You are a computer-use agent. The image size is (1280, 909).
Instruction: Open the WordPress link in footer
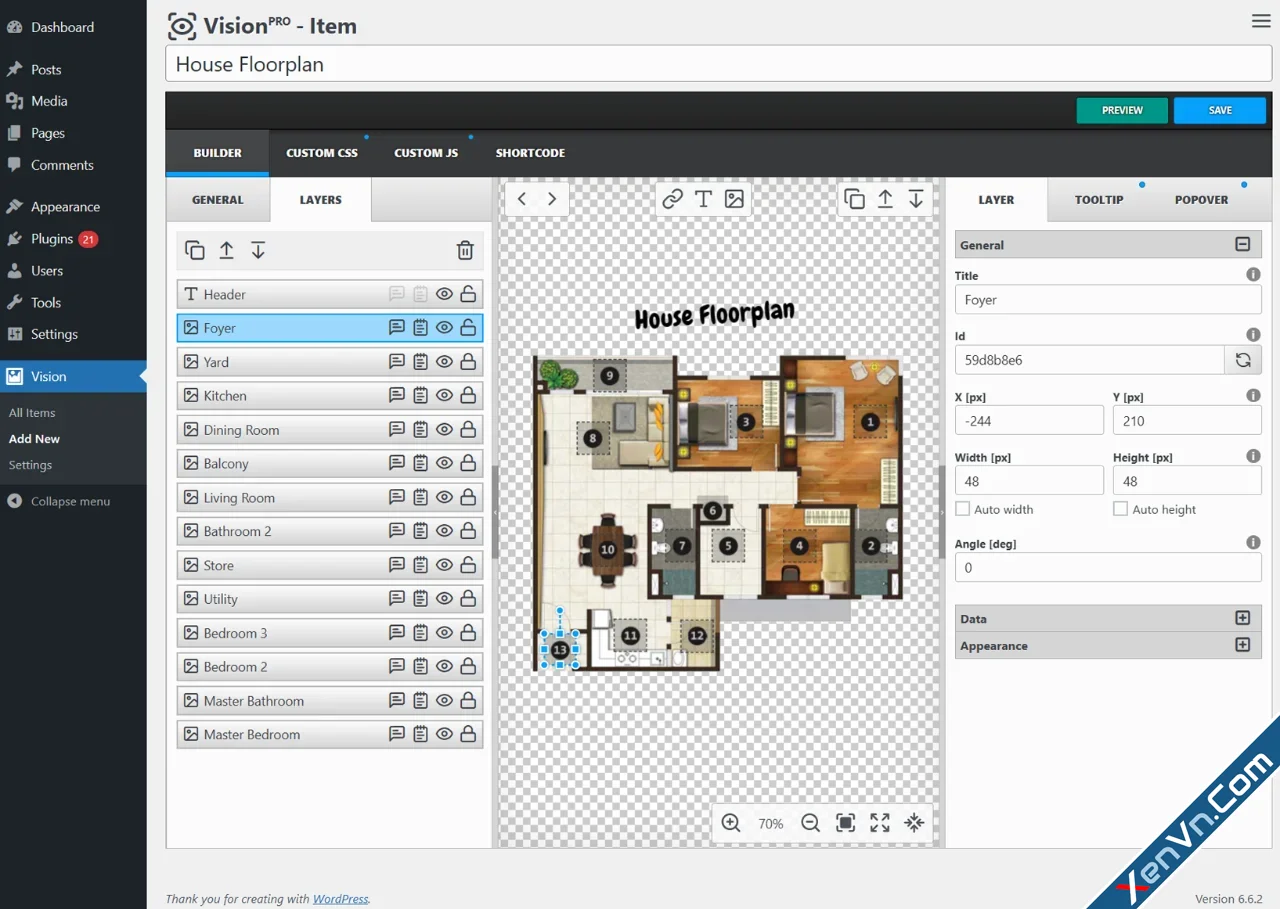(x=340, y=899)
